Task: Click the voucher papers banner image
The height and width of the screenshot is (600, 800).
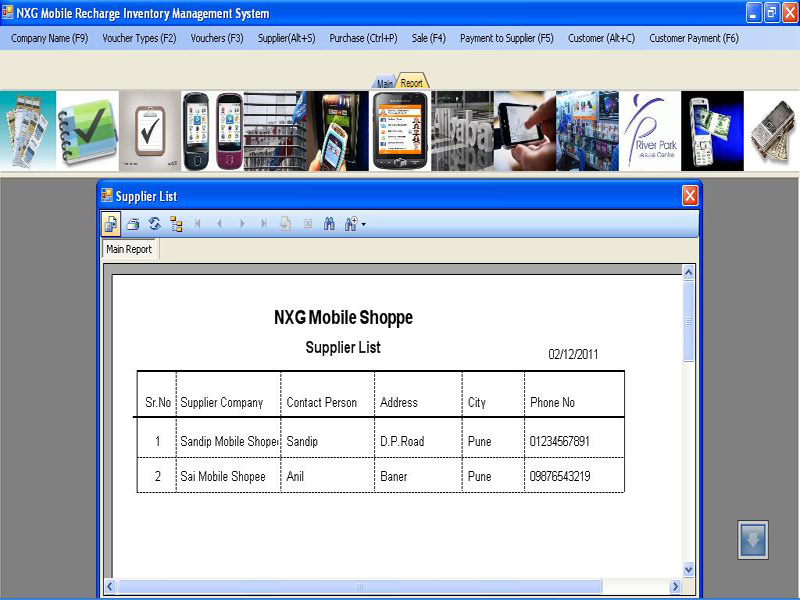Action: point(28,131)
